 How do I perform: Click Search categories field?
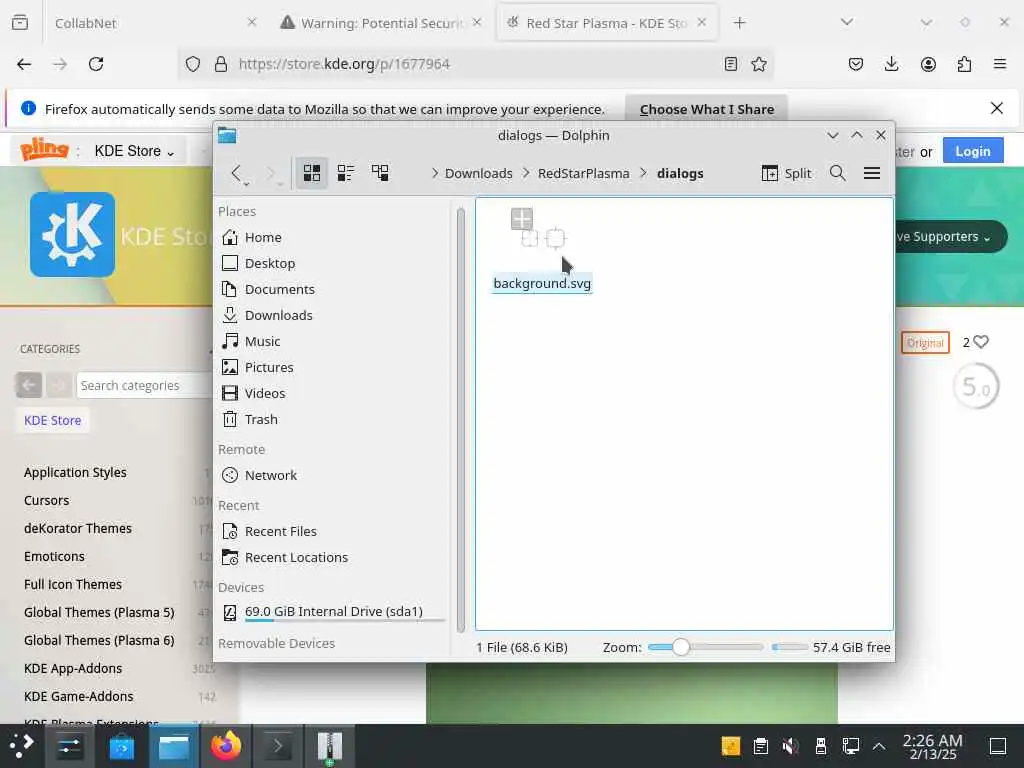click(x=144, y=385)
